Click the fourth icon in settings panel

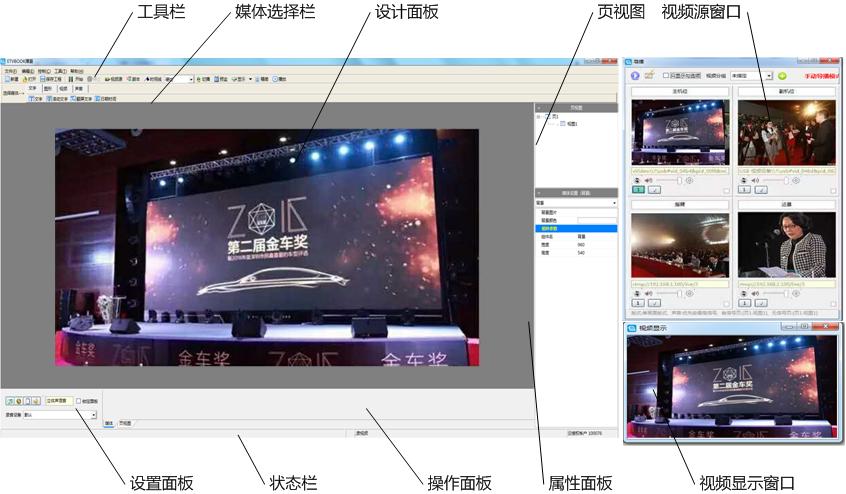[x=36, y=401]
